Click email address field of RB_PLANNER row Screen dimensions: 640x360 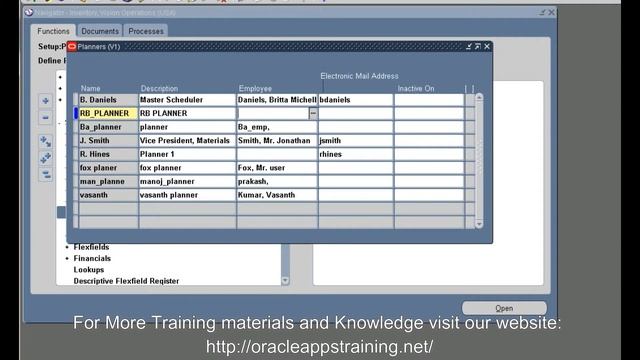tap(356, 113)
